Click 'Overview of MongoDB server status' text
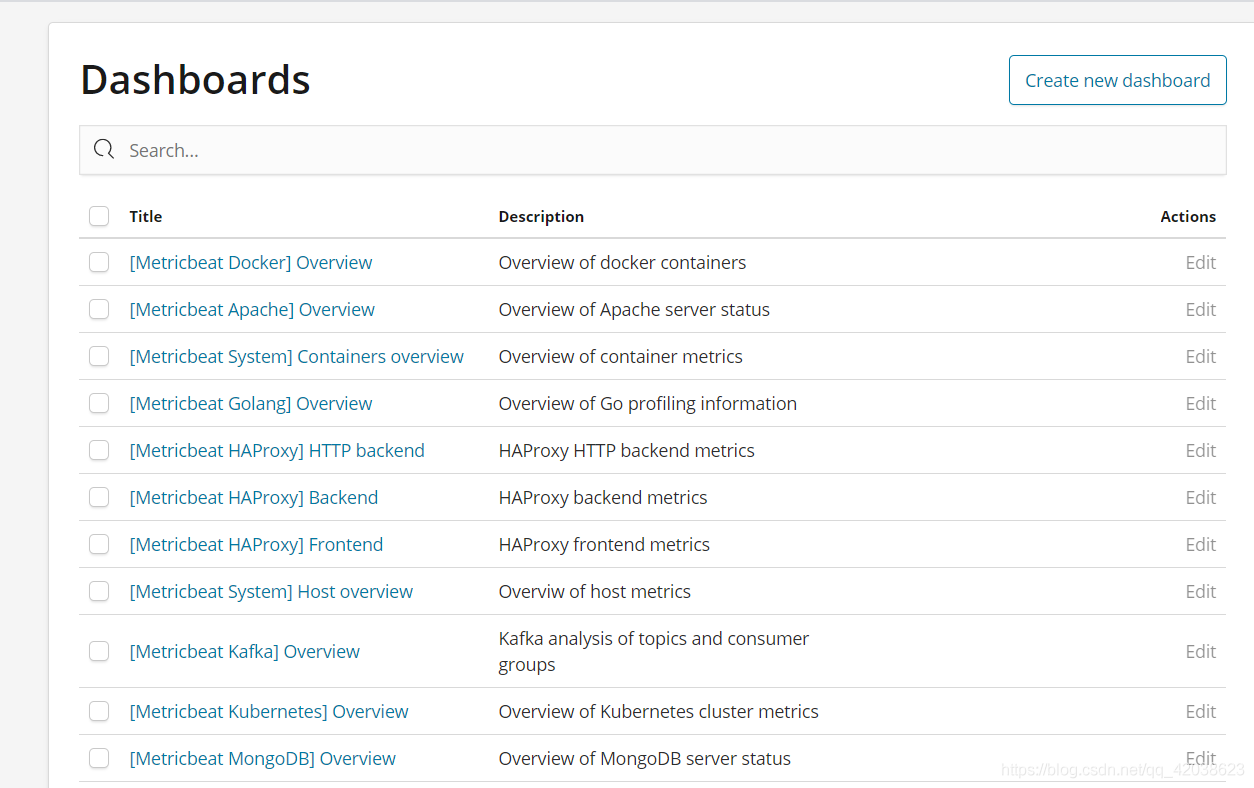Image resolution: width=1254 pixels, height=788 pixels. 644,758
